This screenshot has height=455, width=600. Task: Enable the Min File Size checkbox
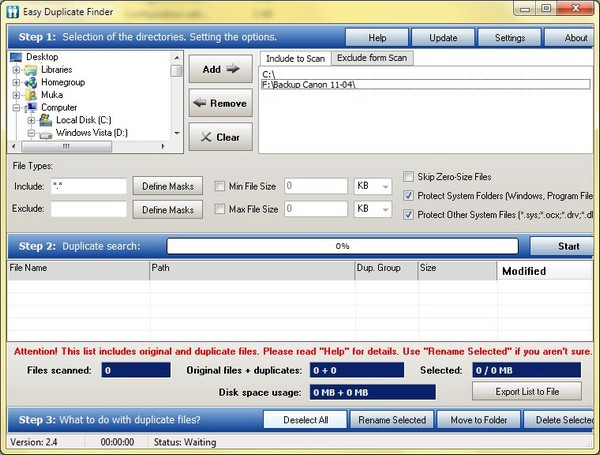[x=221, y=185]
